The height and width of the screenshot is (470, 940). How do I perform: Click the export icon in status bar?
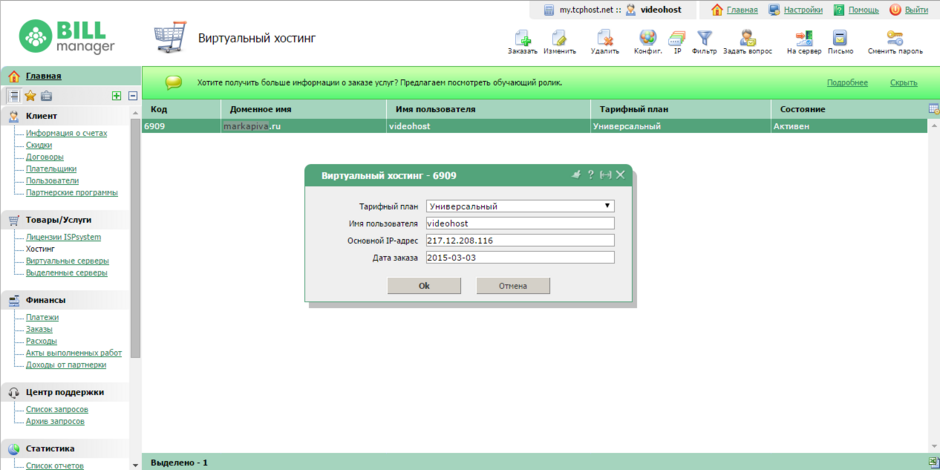[933, 461]
